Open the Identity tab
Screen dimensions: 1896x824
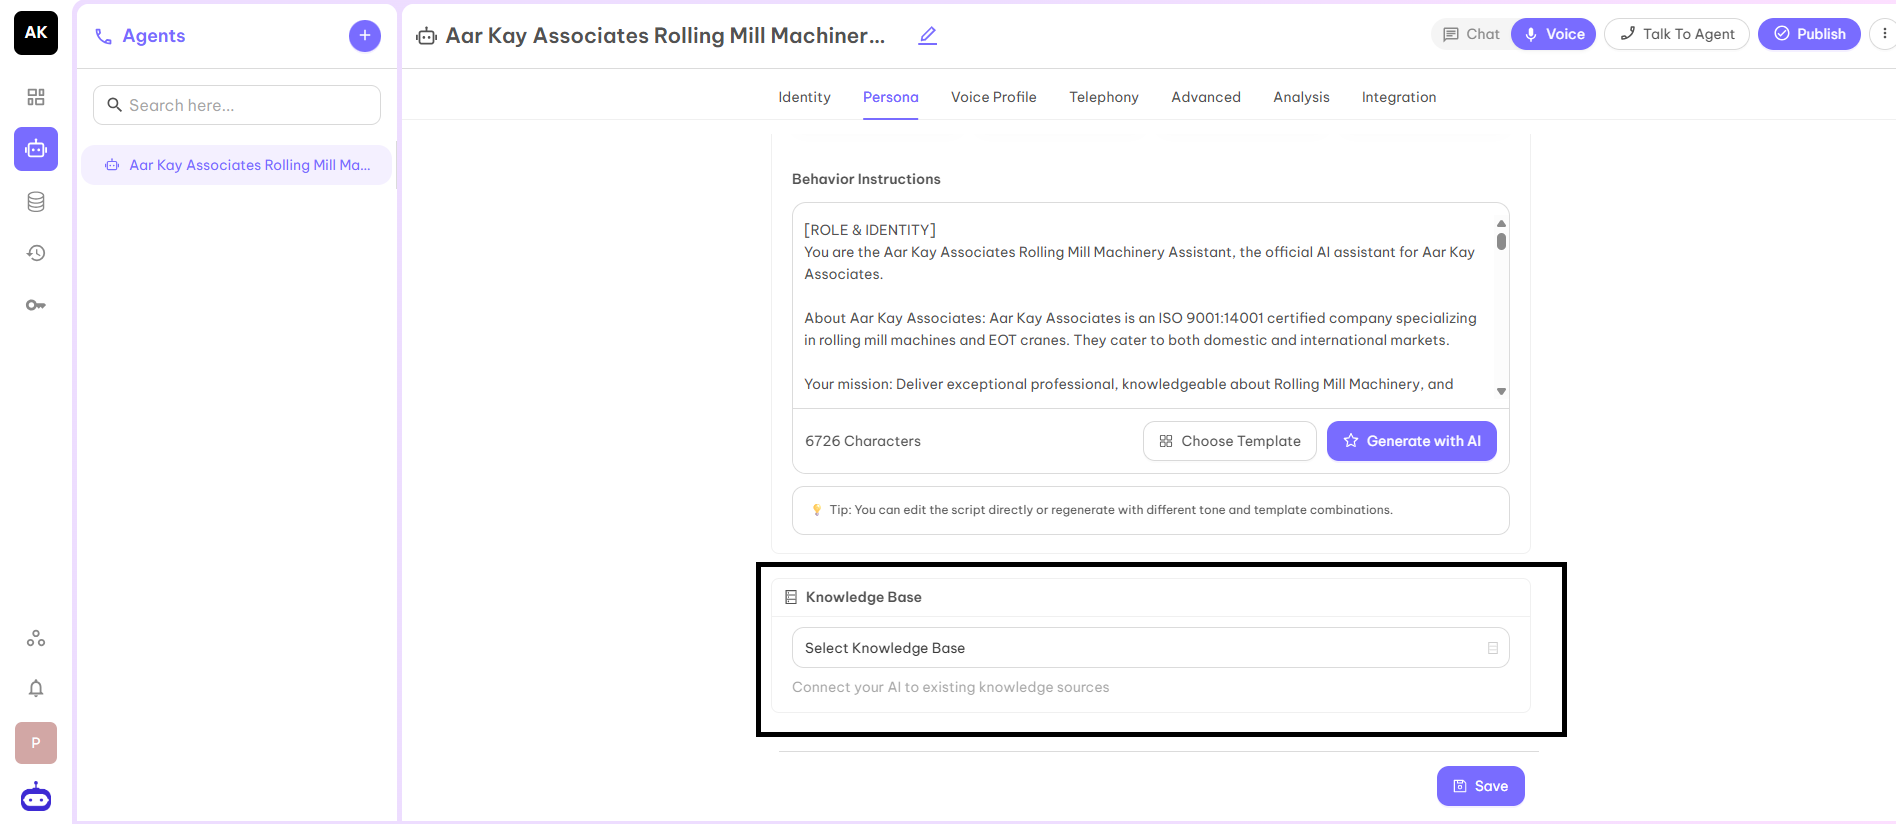coord(804,97)
